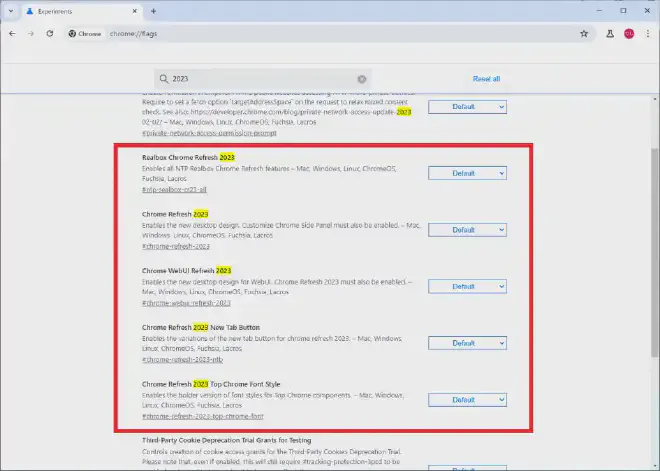Click the #private-network-access-permission-prompt link
The image size is (660, 471).
[209, 133]
